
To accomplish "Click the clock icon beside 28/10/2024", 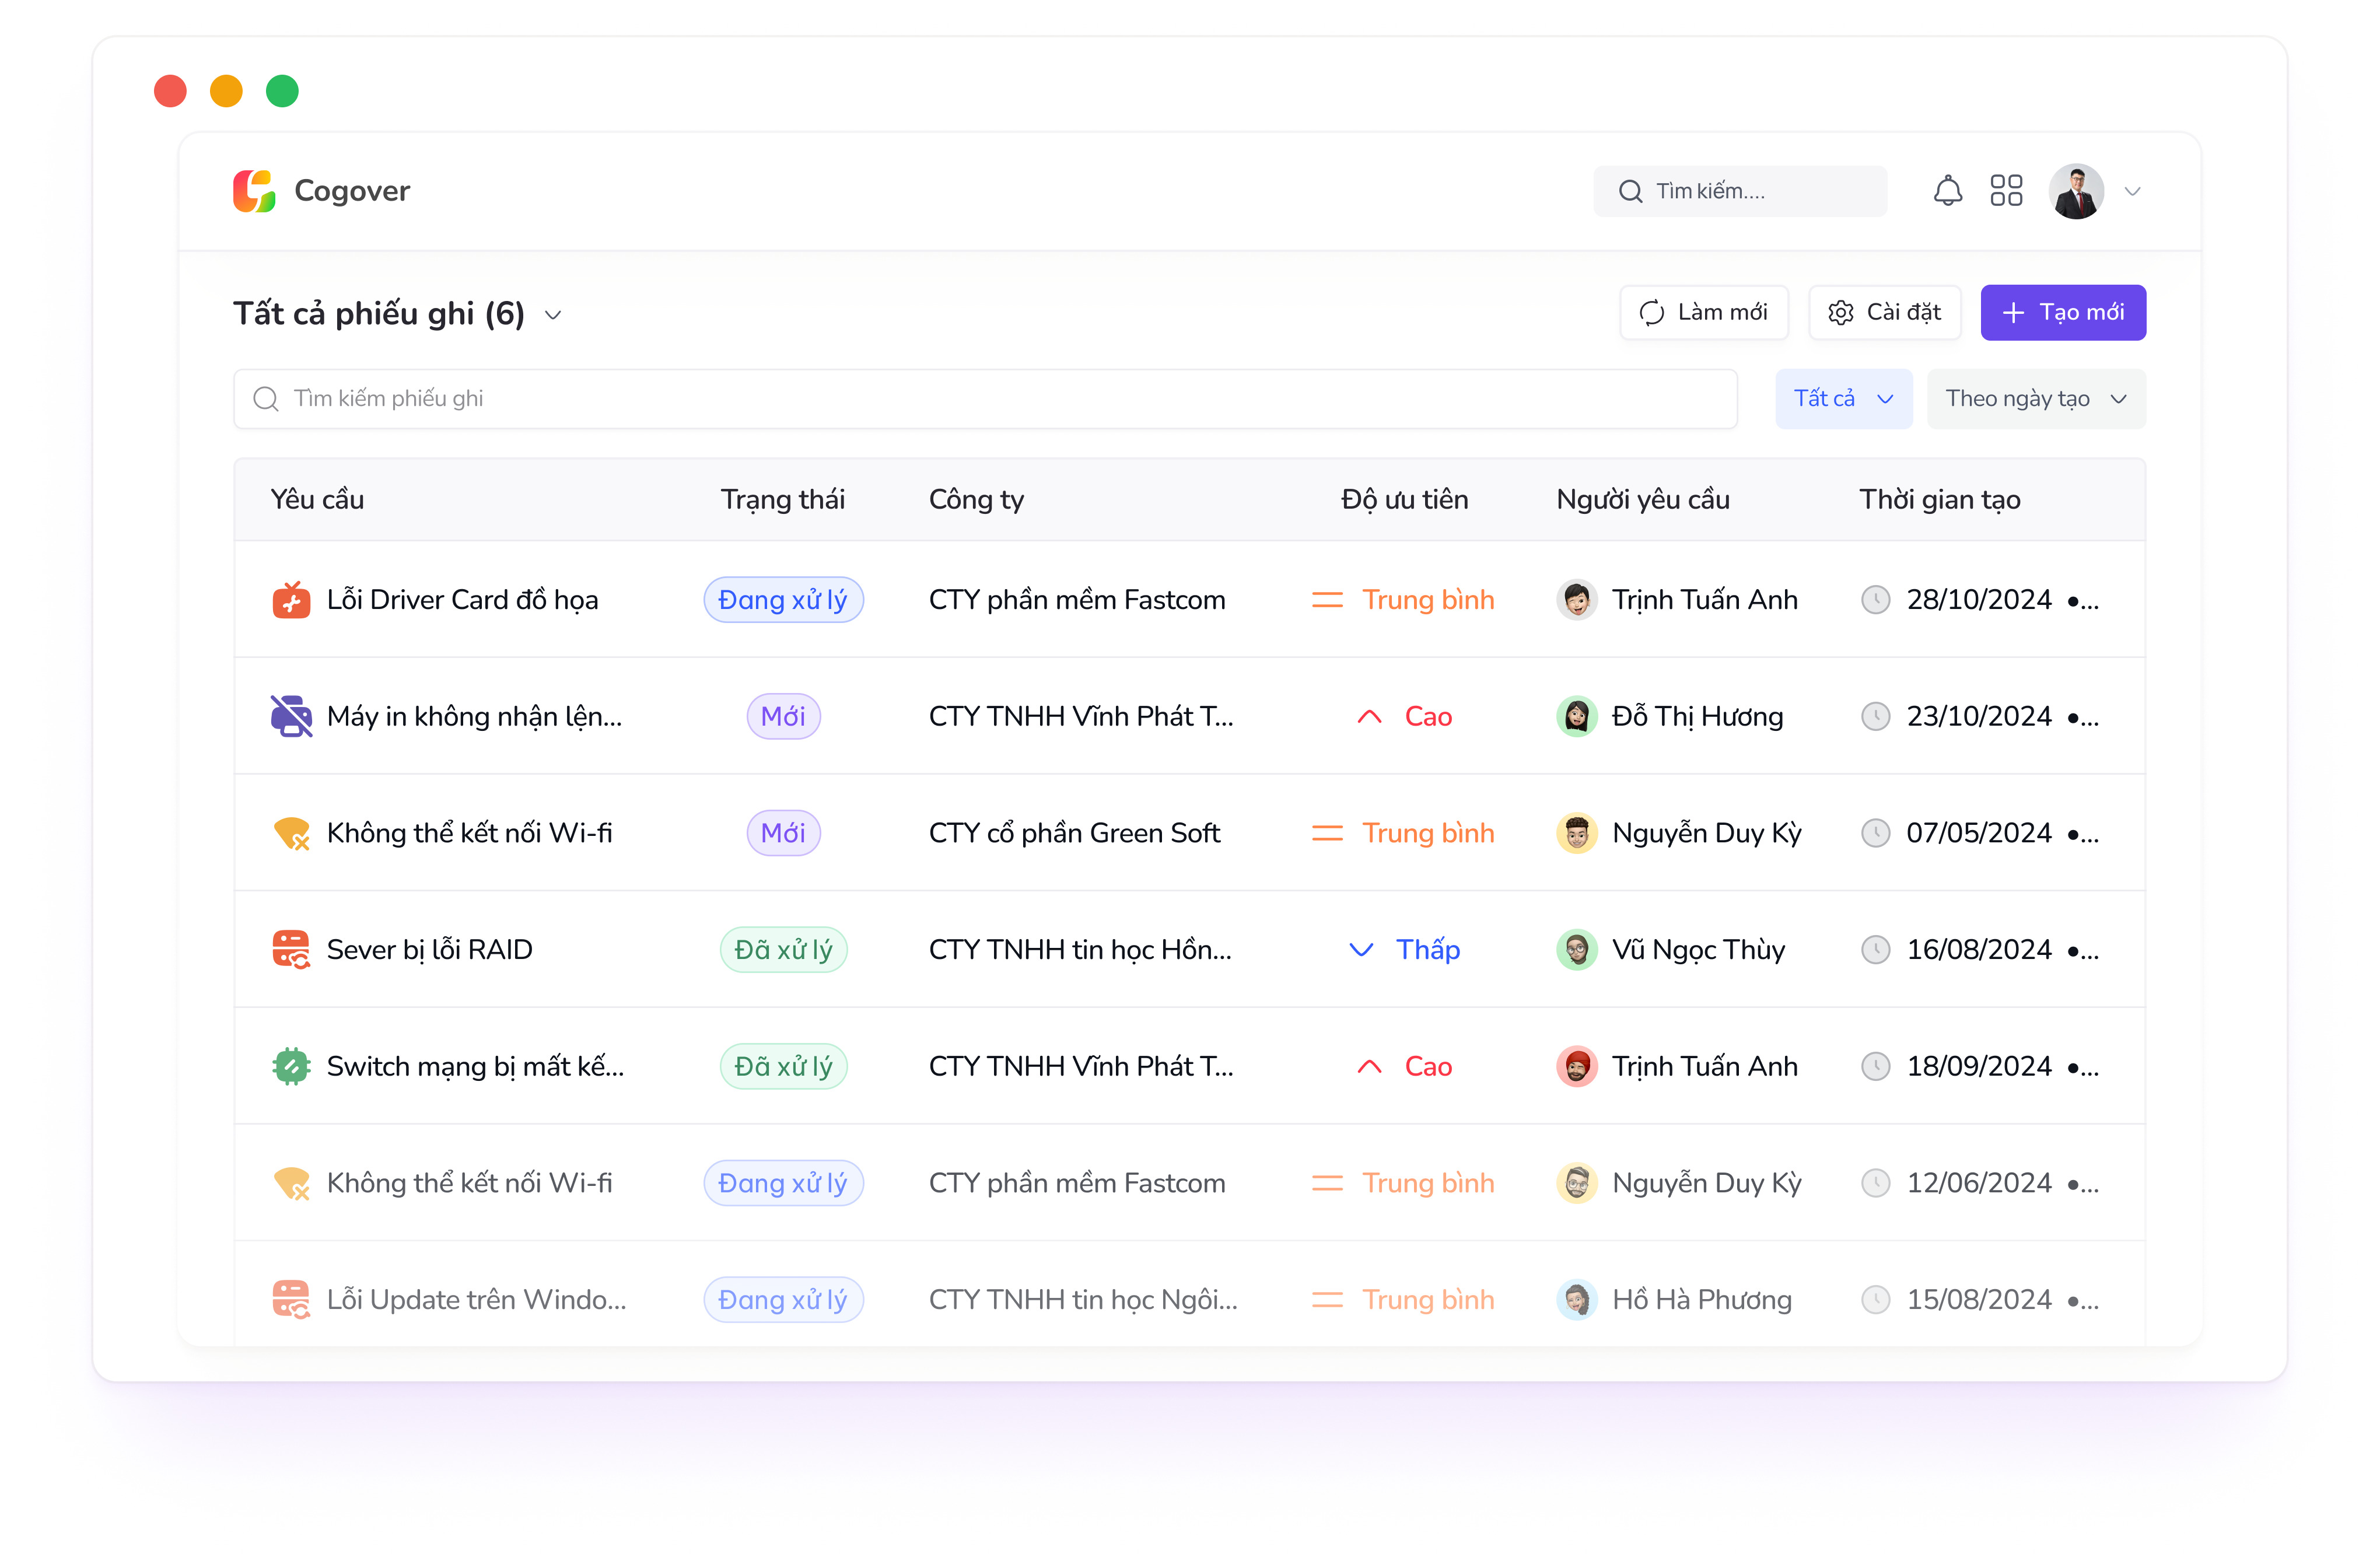I will click(x=1875, y=600).
